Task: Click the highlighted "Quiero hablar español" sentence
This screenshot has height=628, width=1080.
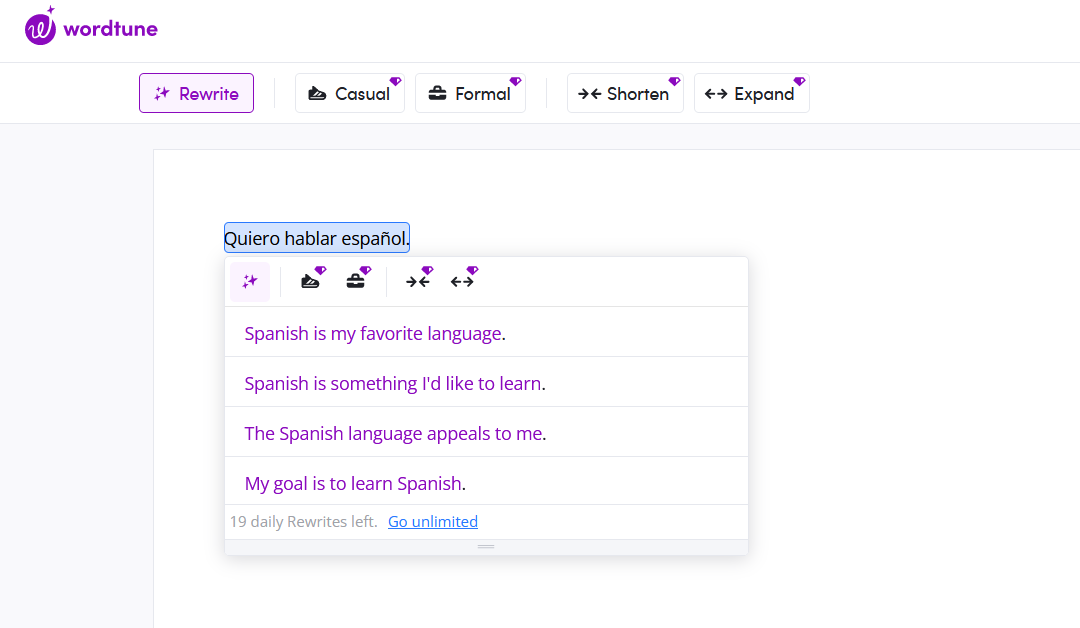Action: (x=316, y=238)
